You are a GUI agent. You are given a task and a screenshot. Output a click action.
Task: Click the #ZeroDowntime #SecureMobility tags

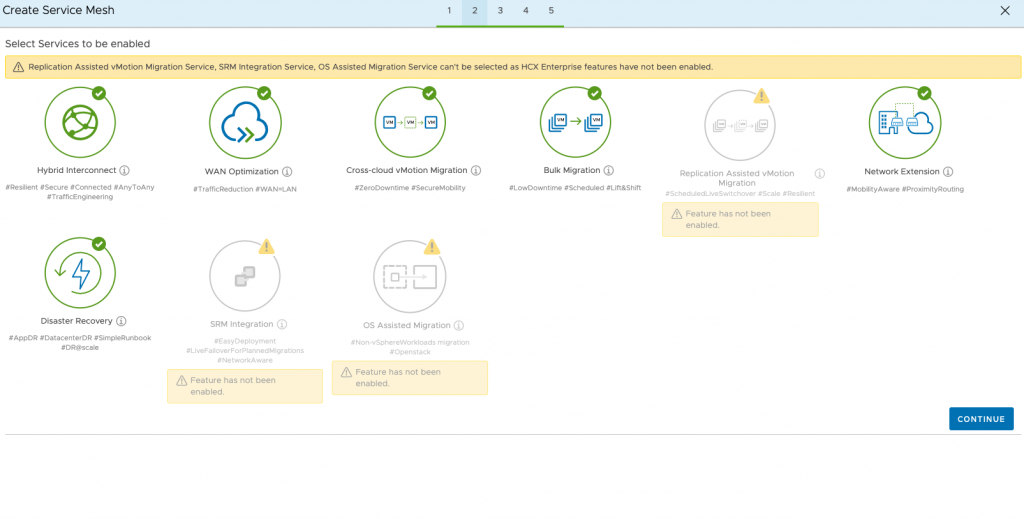point(410,188)
